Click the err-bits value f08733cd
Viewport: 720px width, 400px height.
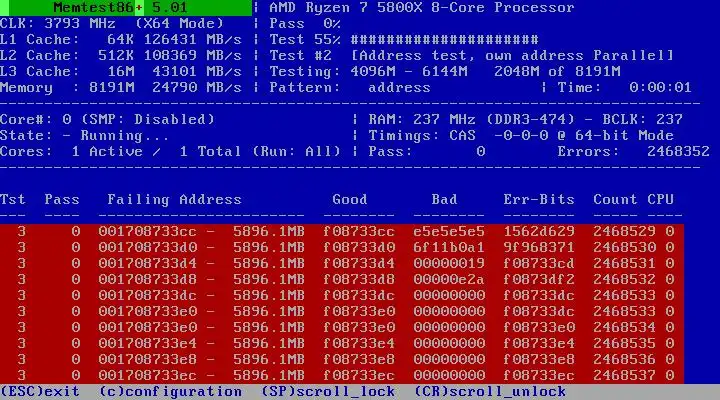(x=539, y=264)
